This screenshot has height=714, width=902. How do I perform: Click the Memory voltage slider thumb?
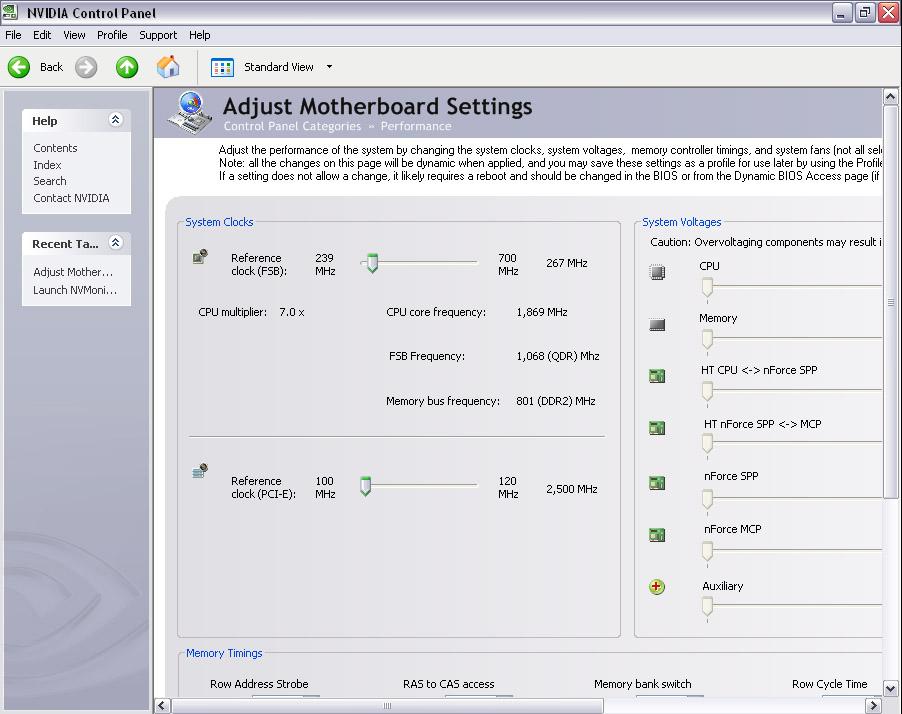(708, 339)
